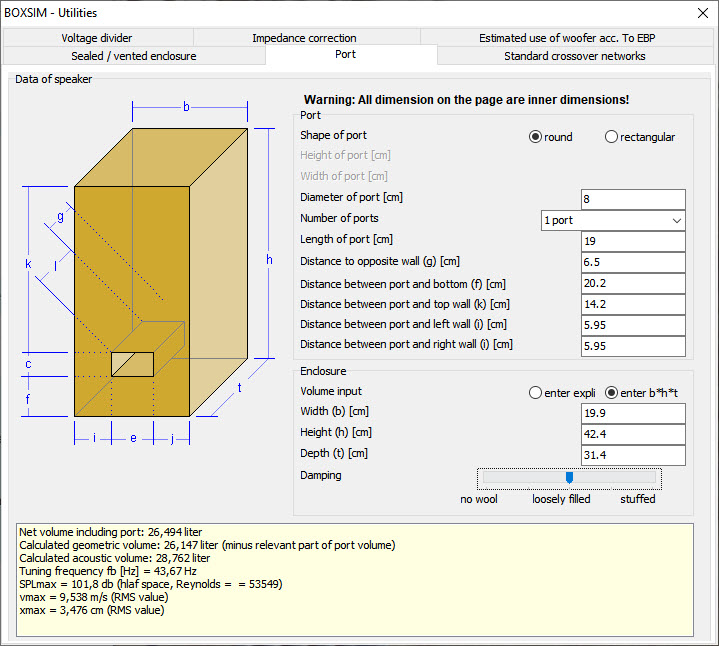This screenshot has height=646, width=719.
Task: Click the Damping slider handle
Action: pos(569,478)
